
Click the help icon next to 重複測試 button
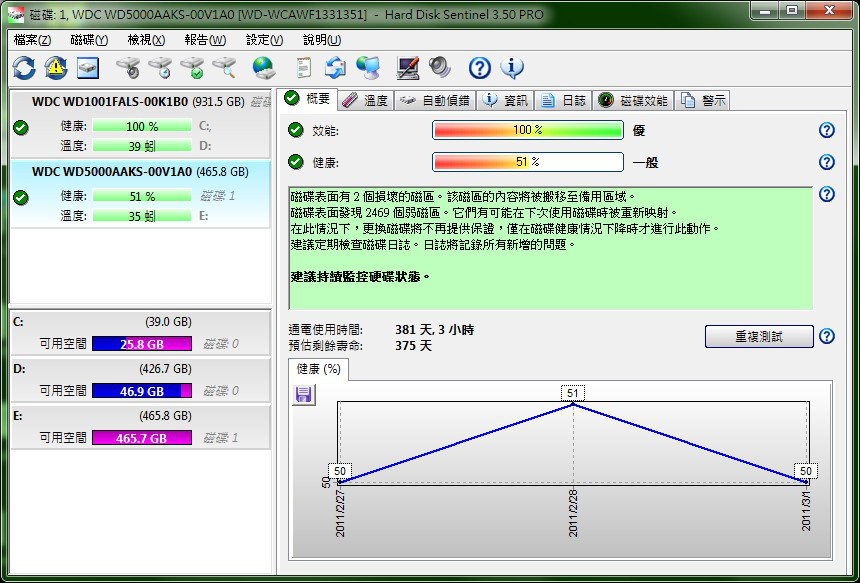pyautogui.click(x=827, y=336)
